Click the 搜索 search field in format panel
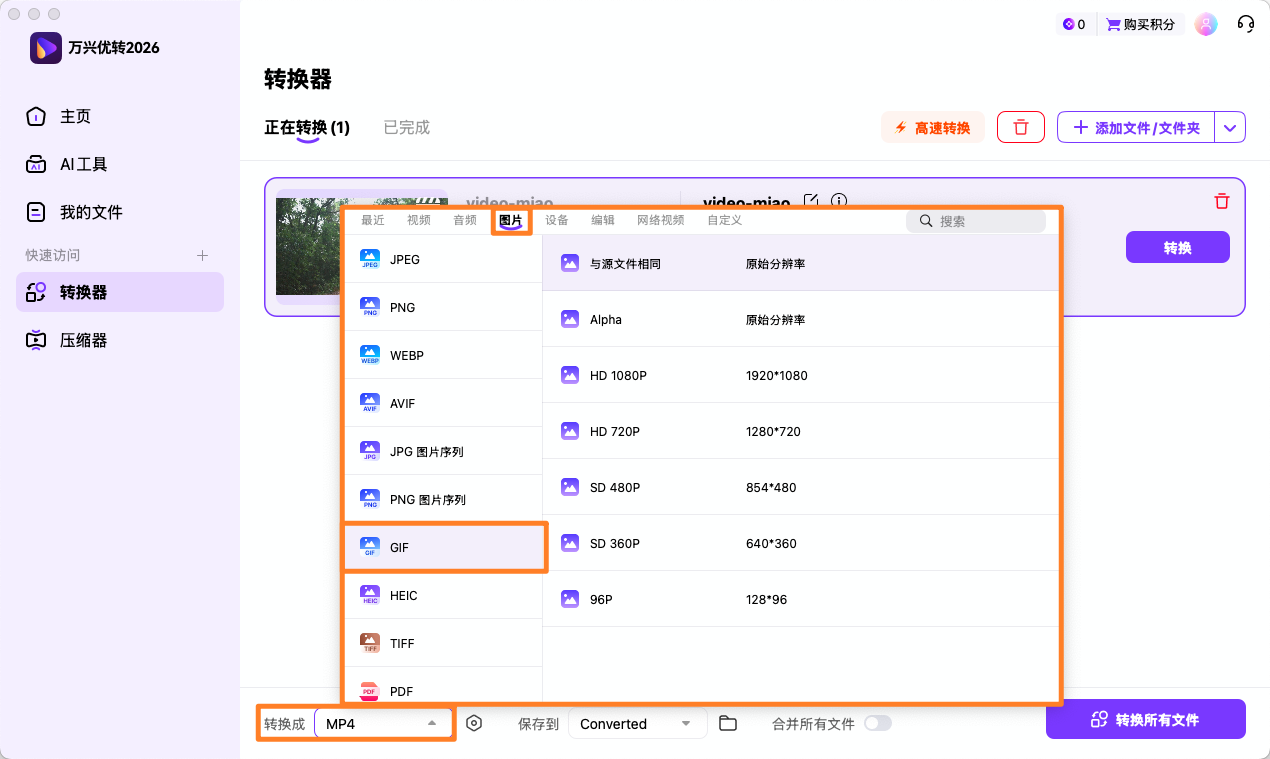This screenshot has height=759, width=1270. pos(976,221)
